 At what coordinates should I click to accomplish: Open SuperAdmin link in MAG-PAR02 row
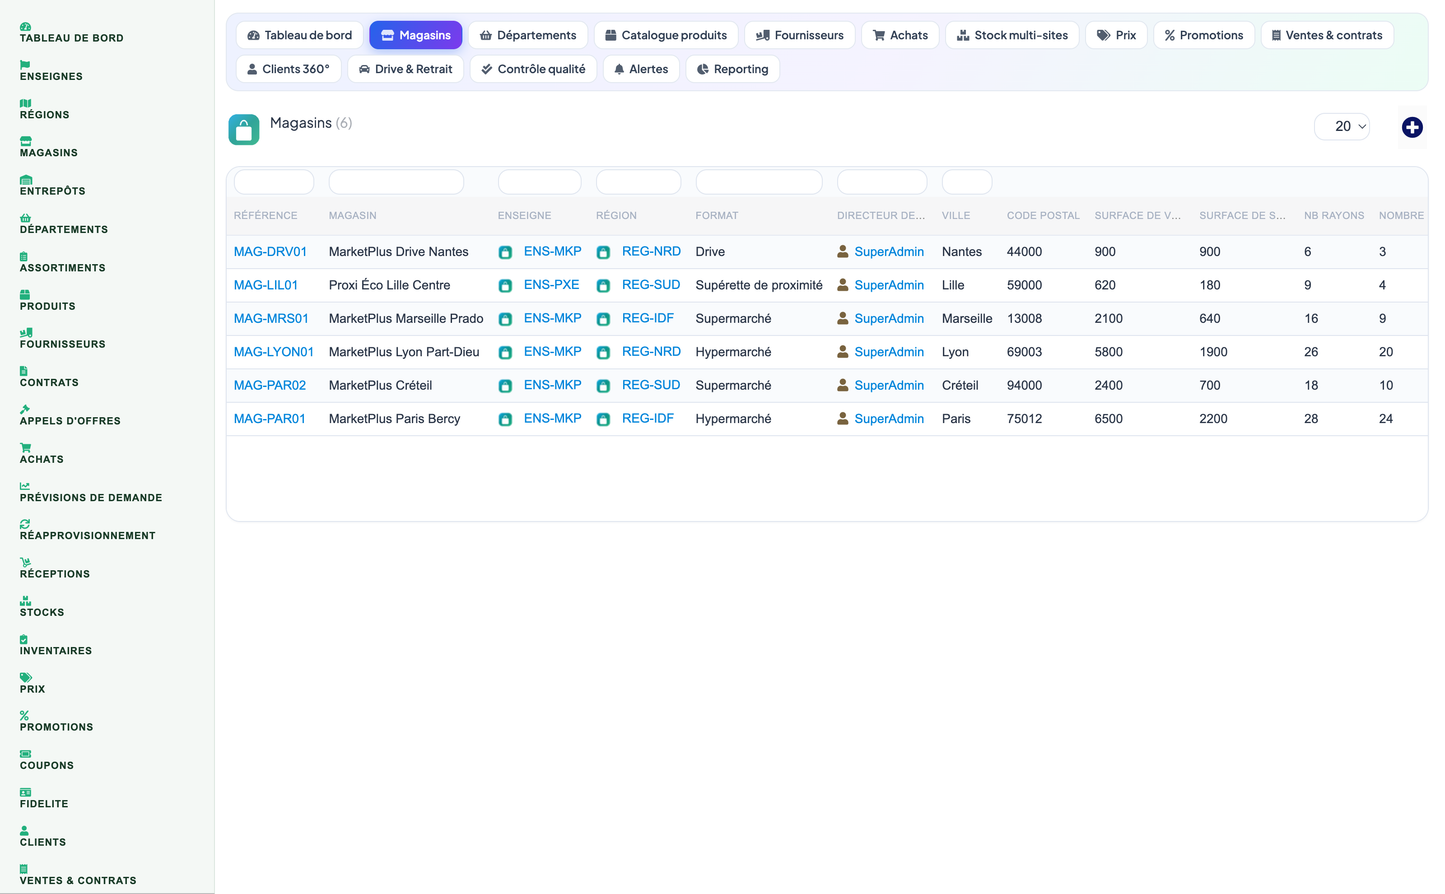(x=889, y=385)
